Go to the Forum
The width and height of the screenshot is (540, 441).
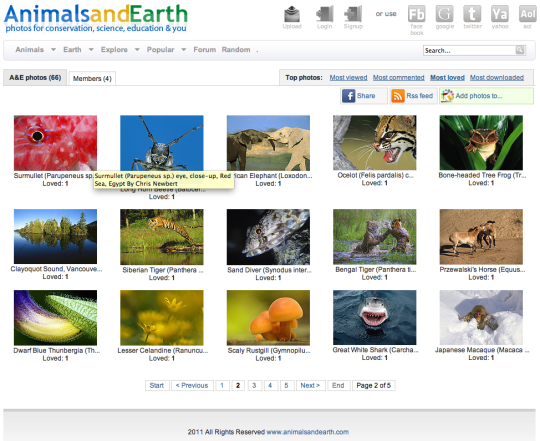[x=205, y=50]
